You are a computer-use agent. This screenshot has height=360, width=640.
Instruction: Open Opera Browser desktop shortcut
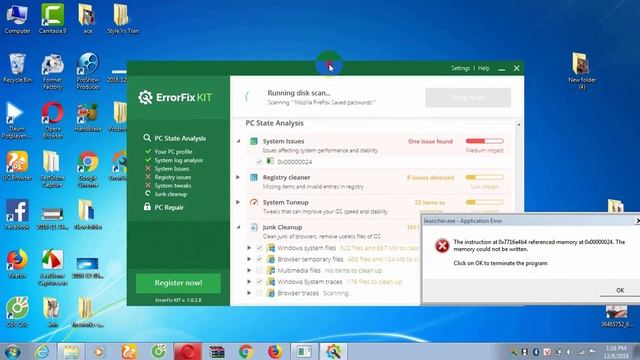(x=53, y=120)
